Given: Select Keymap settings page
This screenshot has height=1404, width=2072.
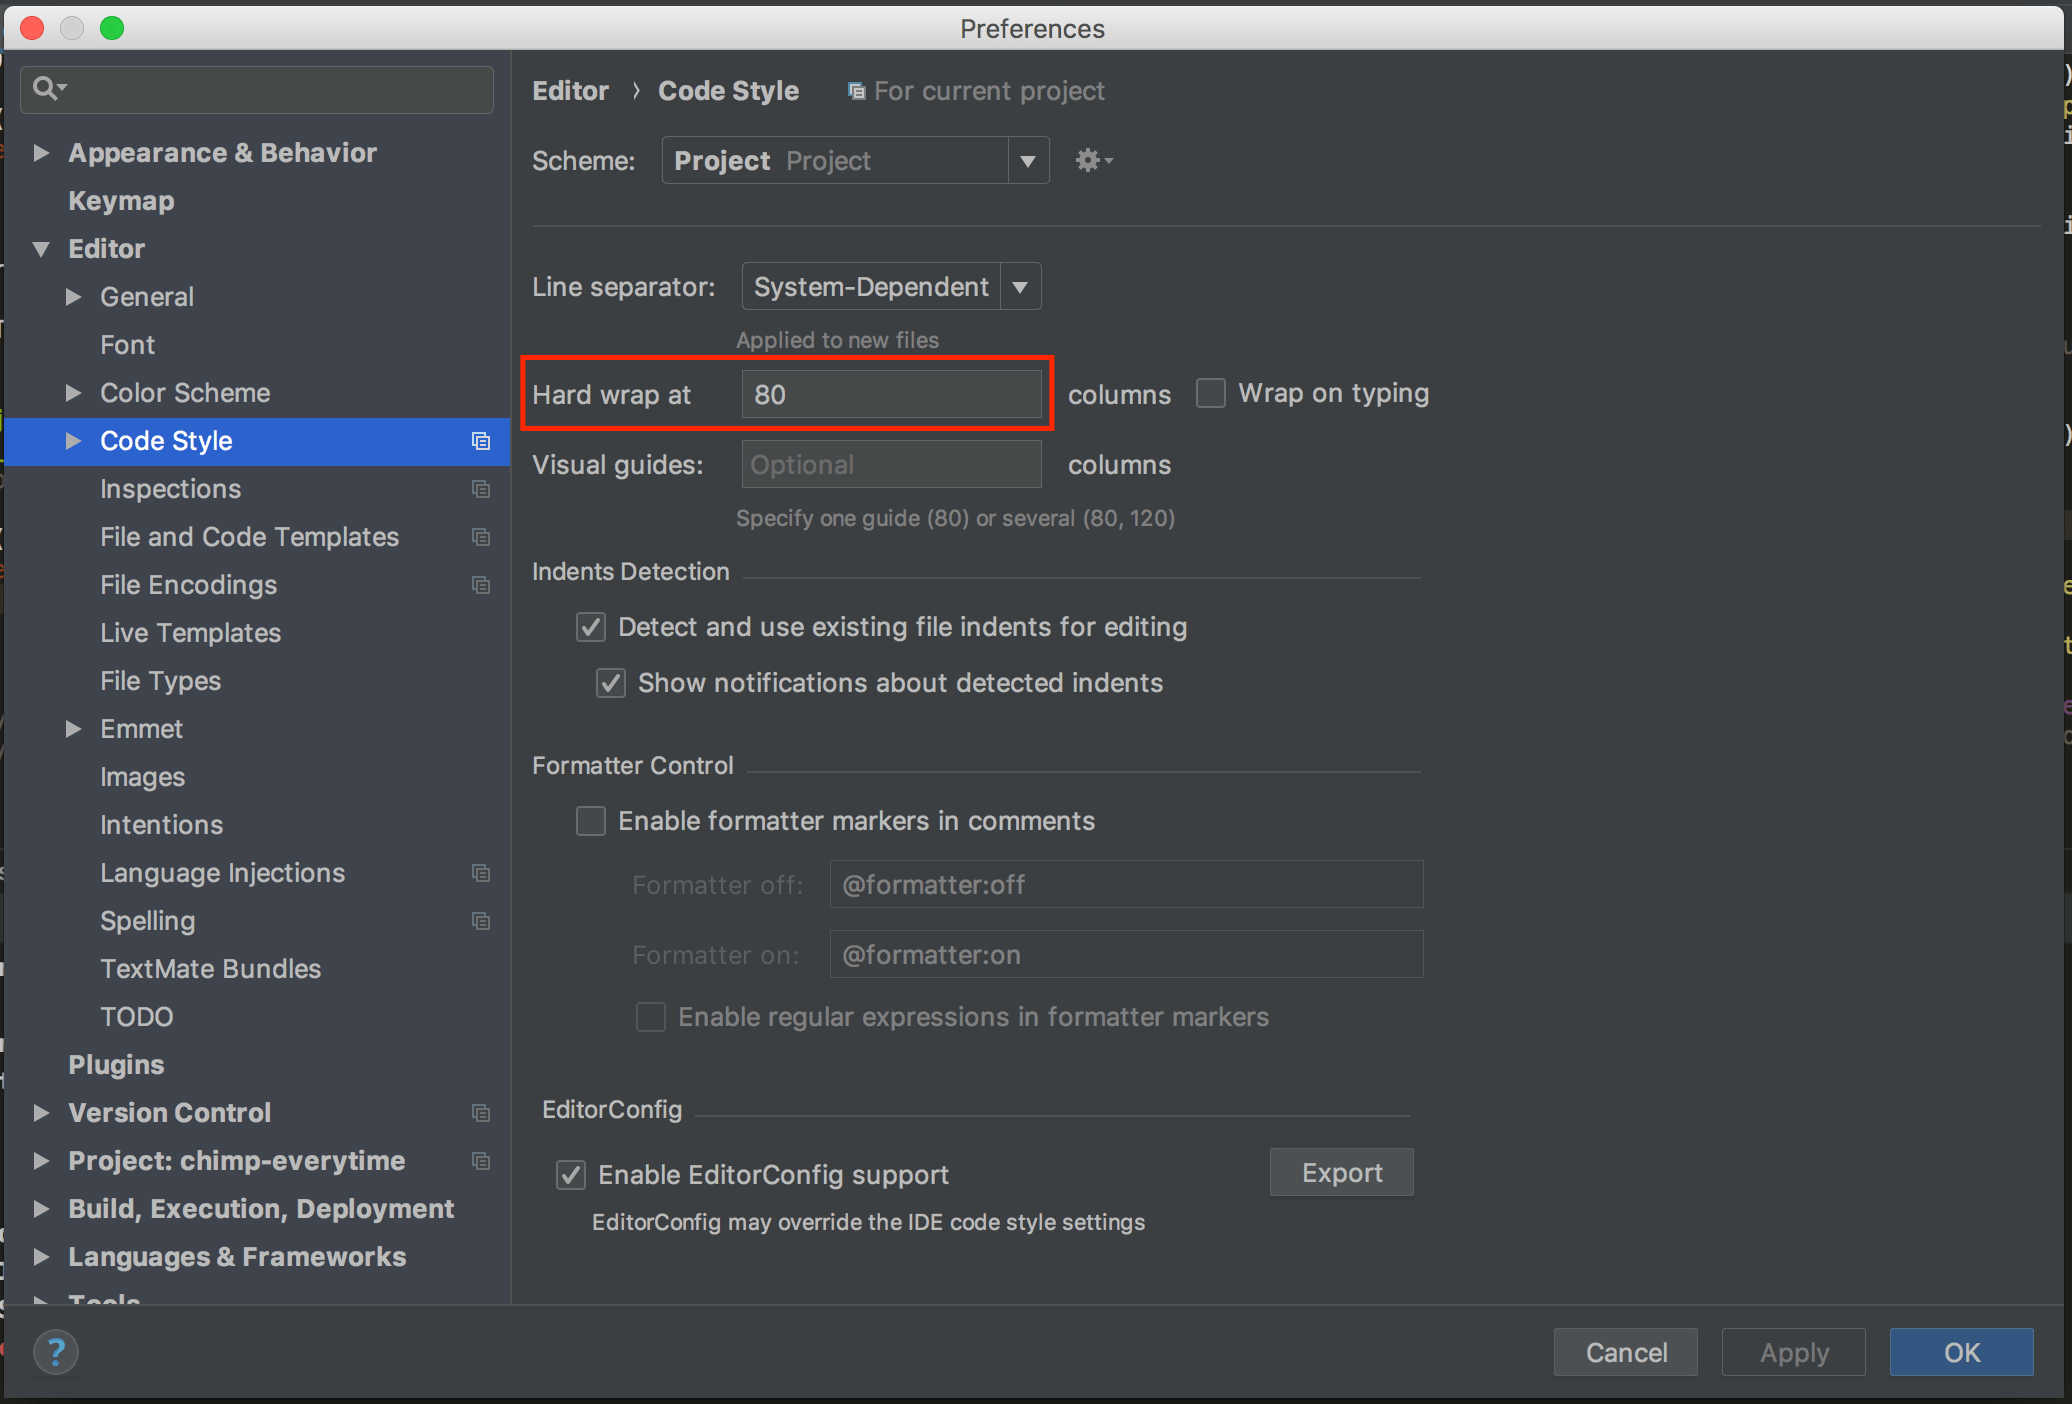Looking at the screenshot, I should click(121, 201).
